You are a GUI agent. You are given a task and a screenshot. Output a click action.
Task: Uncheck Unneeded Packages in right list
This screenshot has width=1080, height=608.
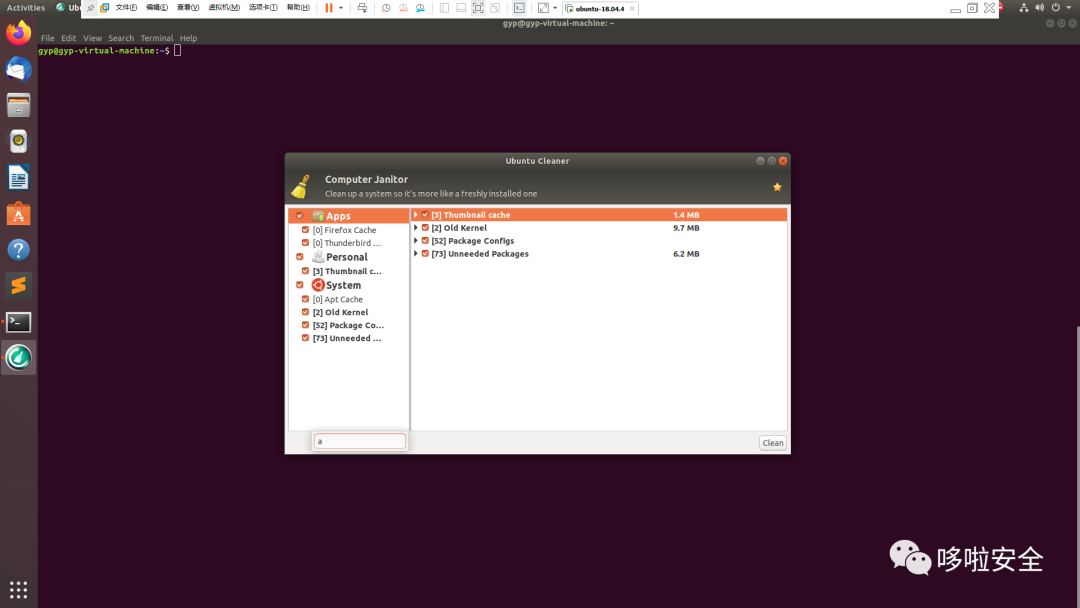click(x=425, y=253)
